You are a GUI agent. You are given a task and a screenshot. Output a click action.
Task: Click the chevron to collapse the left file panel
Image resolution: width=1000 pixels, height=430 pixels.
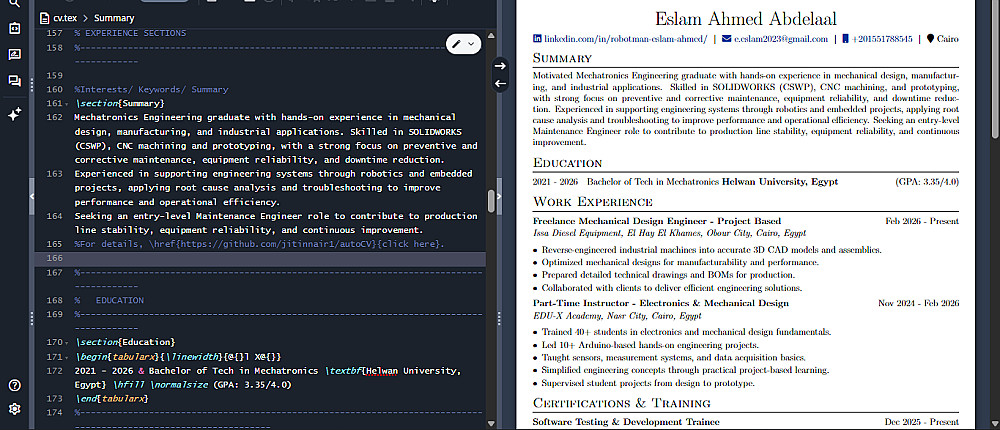click(x=32, y=196)
